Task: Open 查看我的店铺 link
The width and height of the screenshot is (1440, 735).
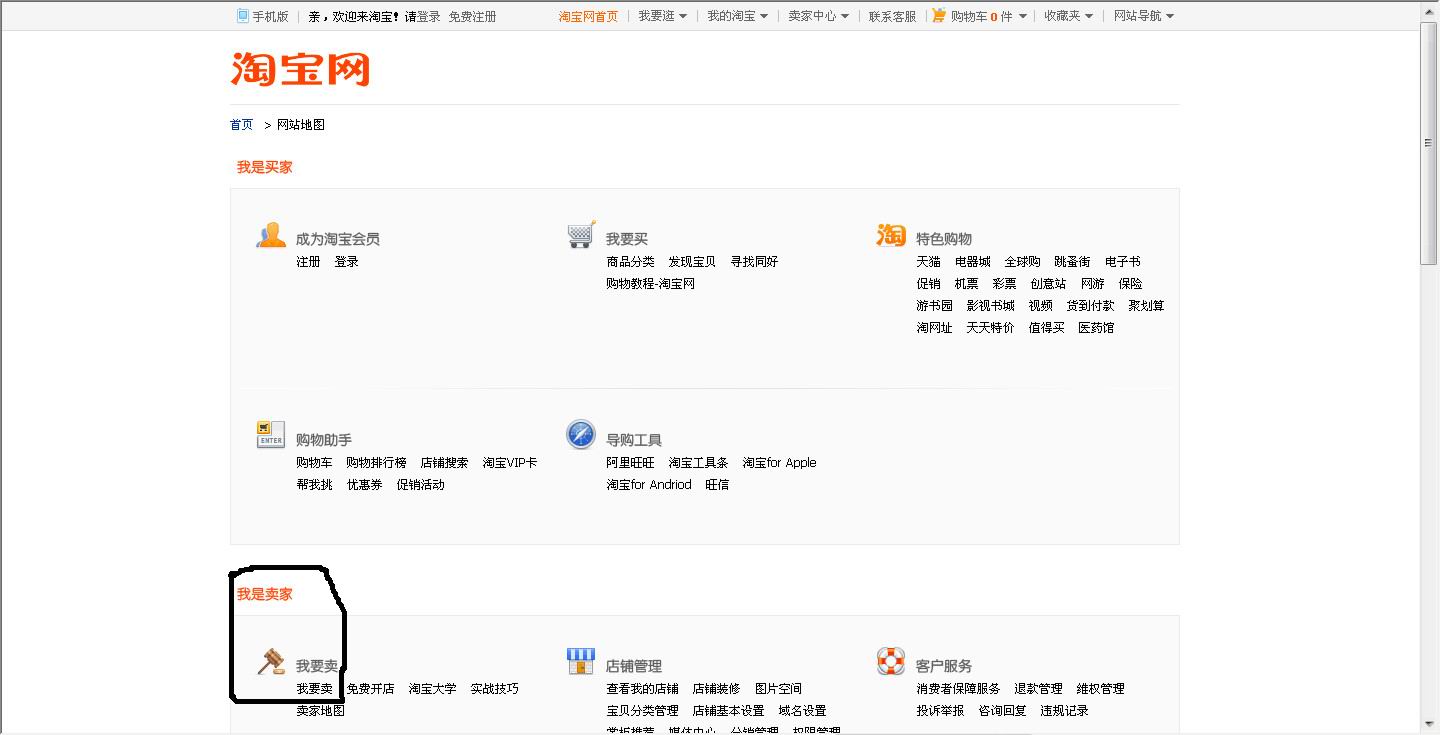Action: point(642,689)
